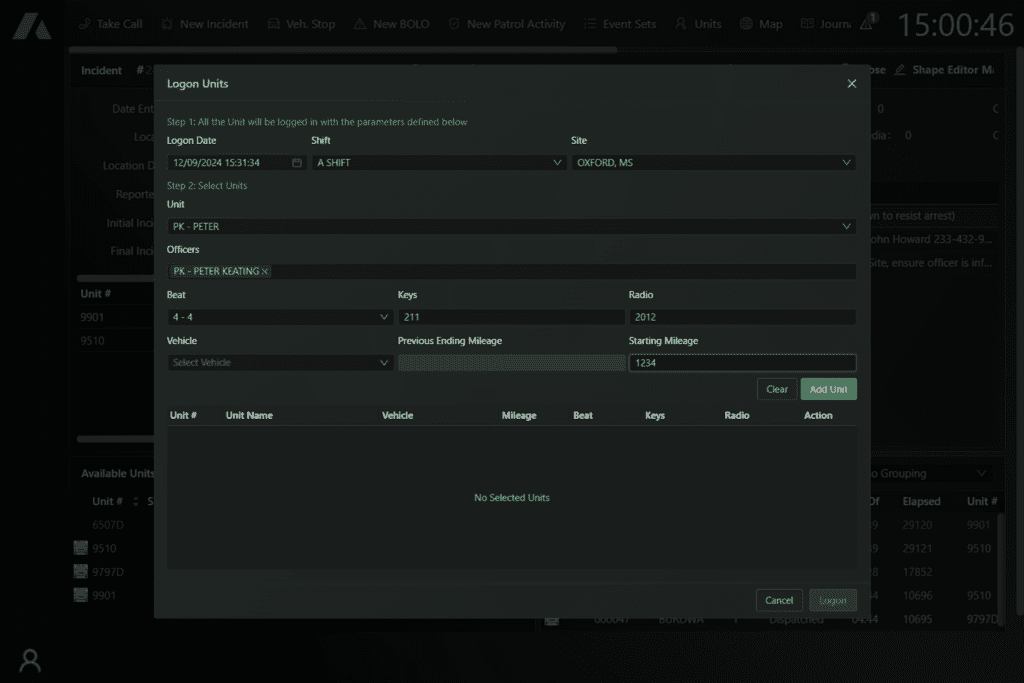The image size is (1024, 683).
Task: Click the unit status icon beside 9901
Action: [81, 595]
